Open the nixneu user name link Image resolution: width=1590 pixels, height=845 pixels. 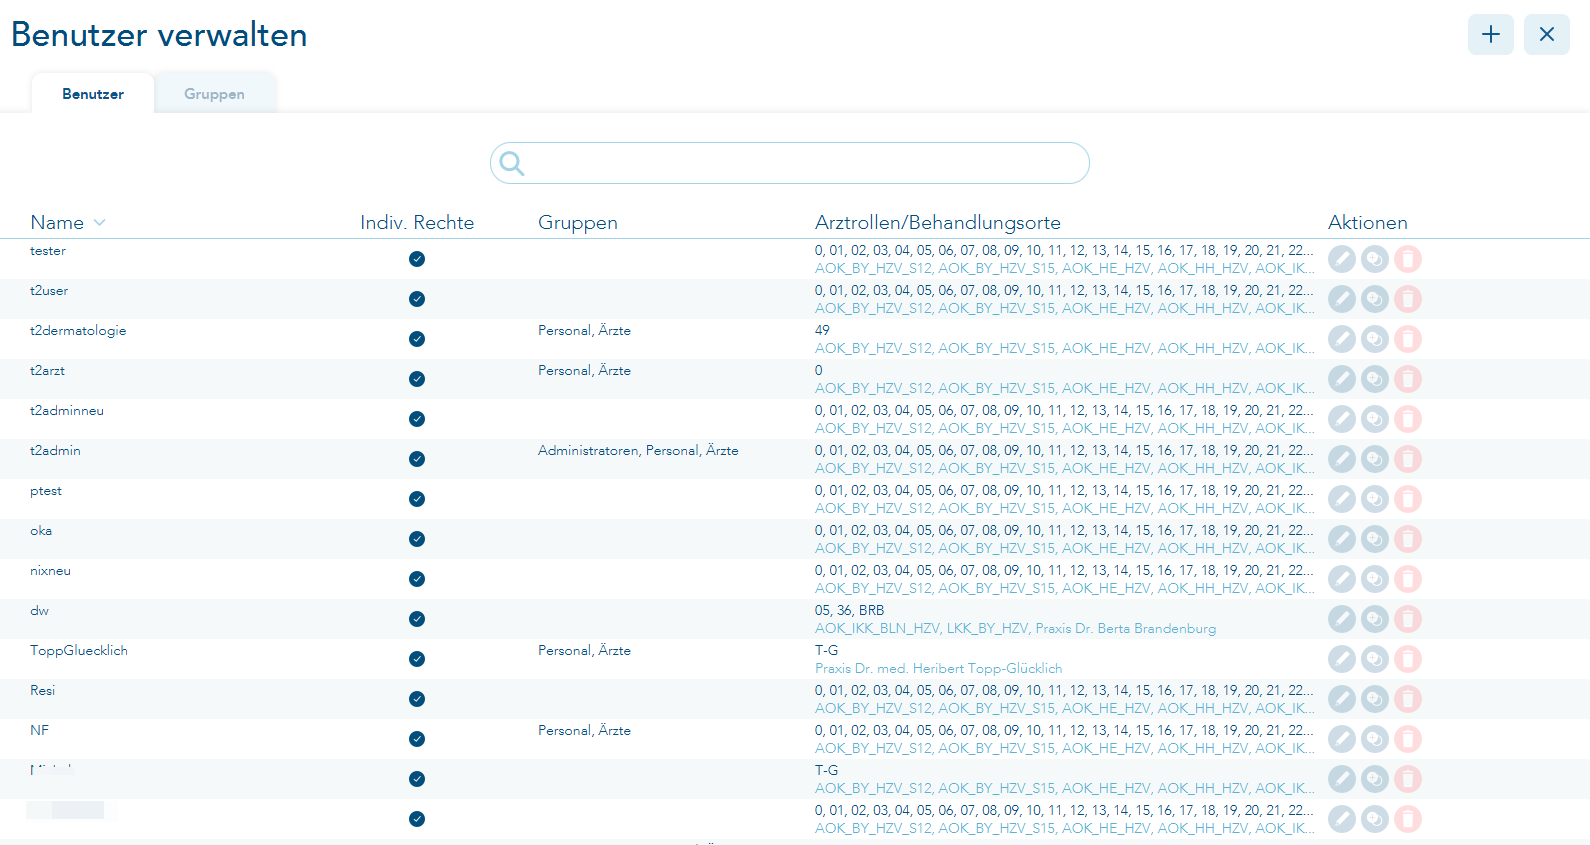click(x=50, y=571)
